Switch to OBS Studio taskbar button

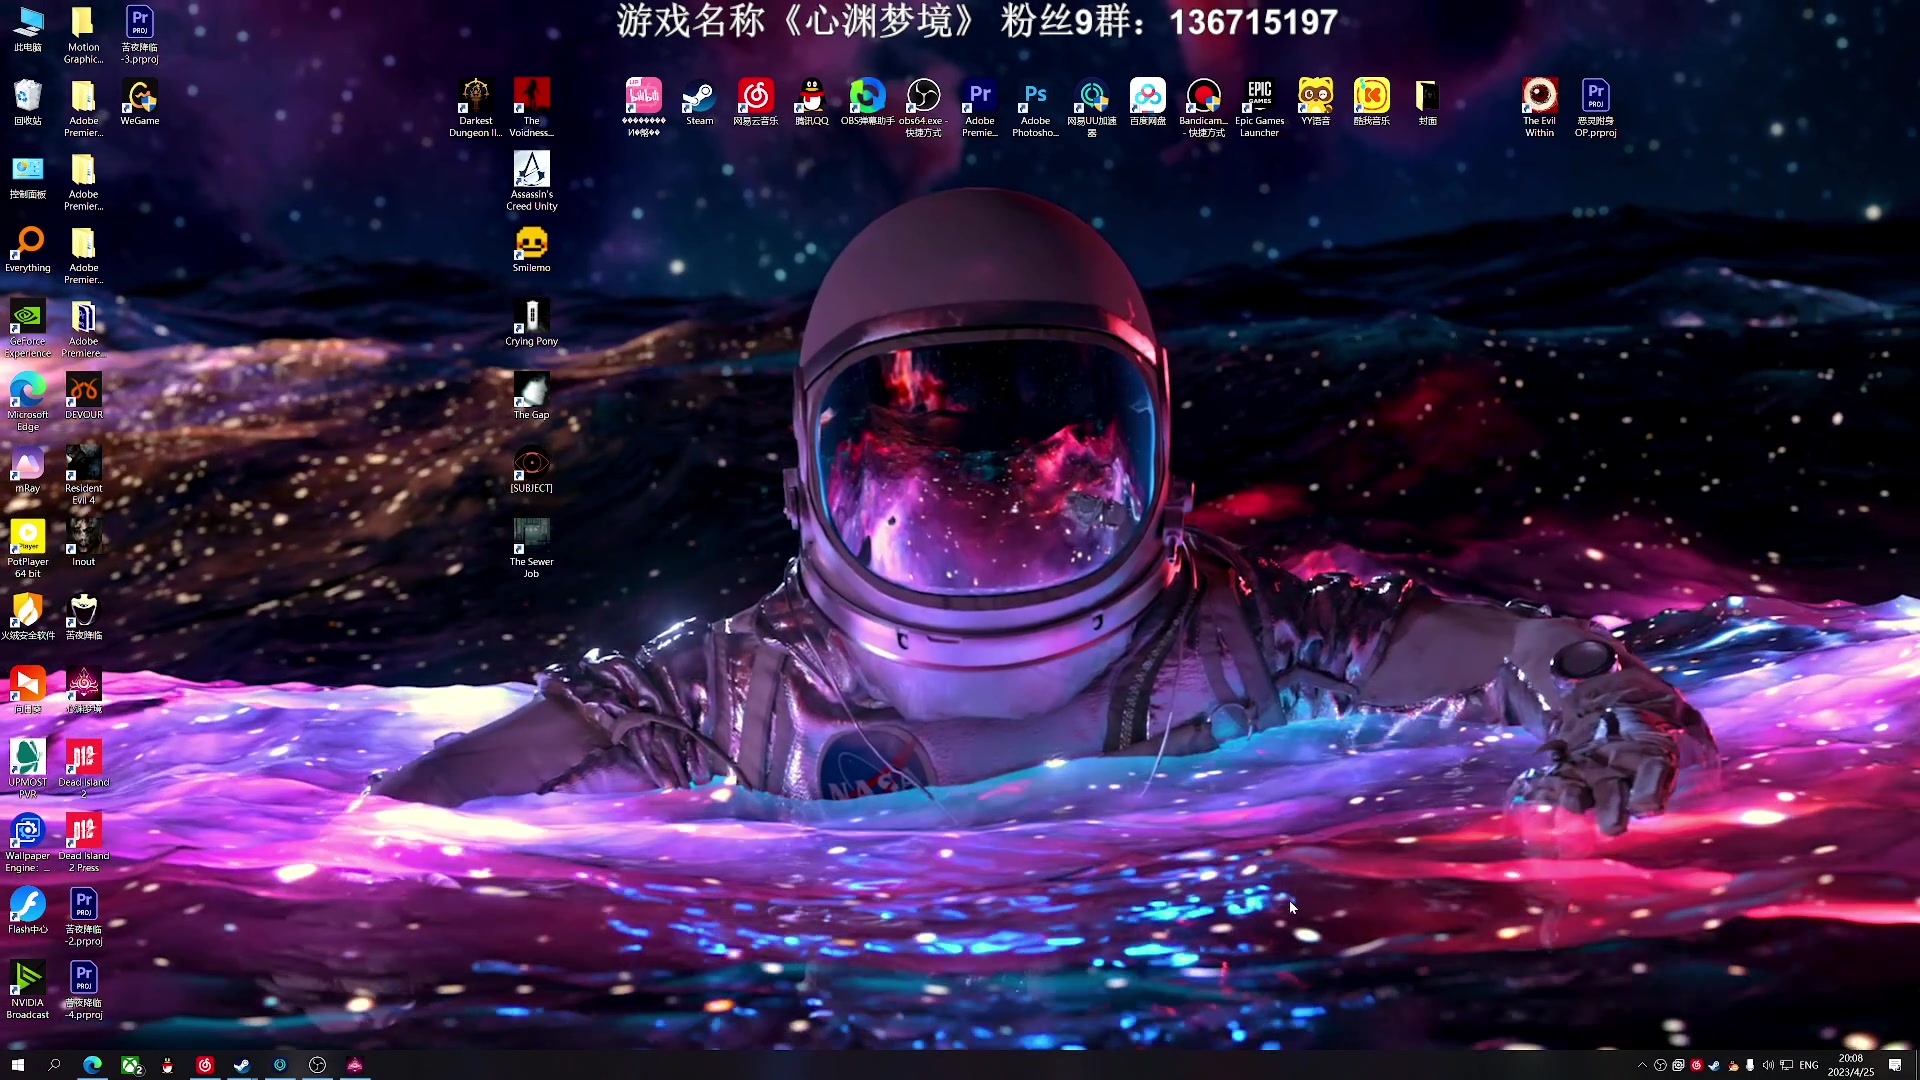click(317, 1065)
